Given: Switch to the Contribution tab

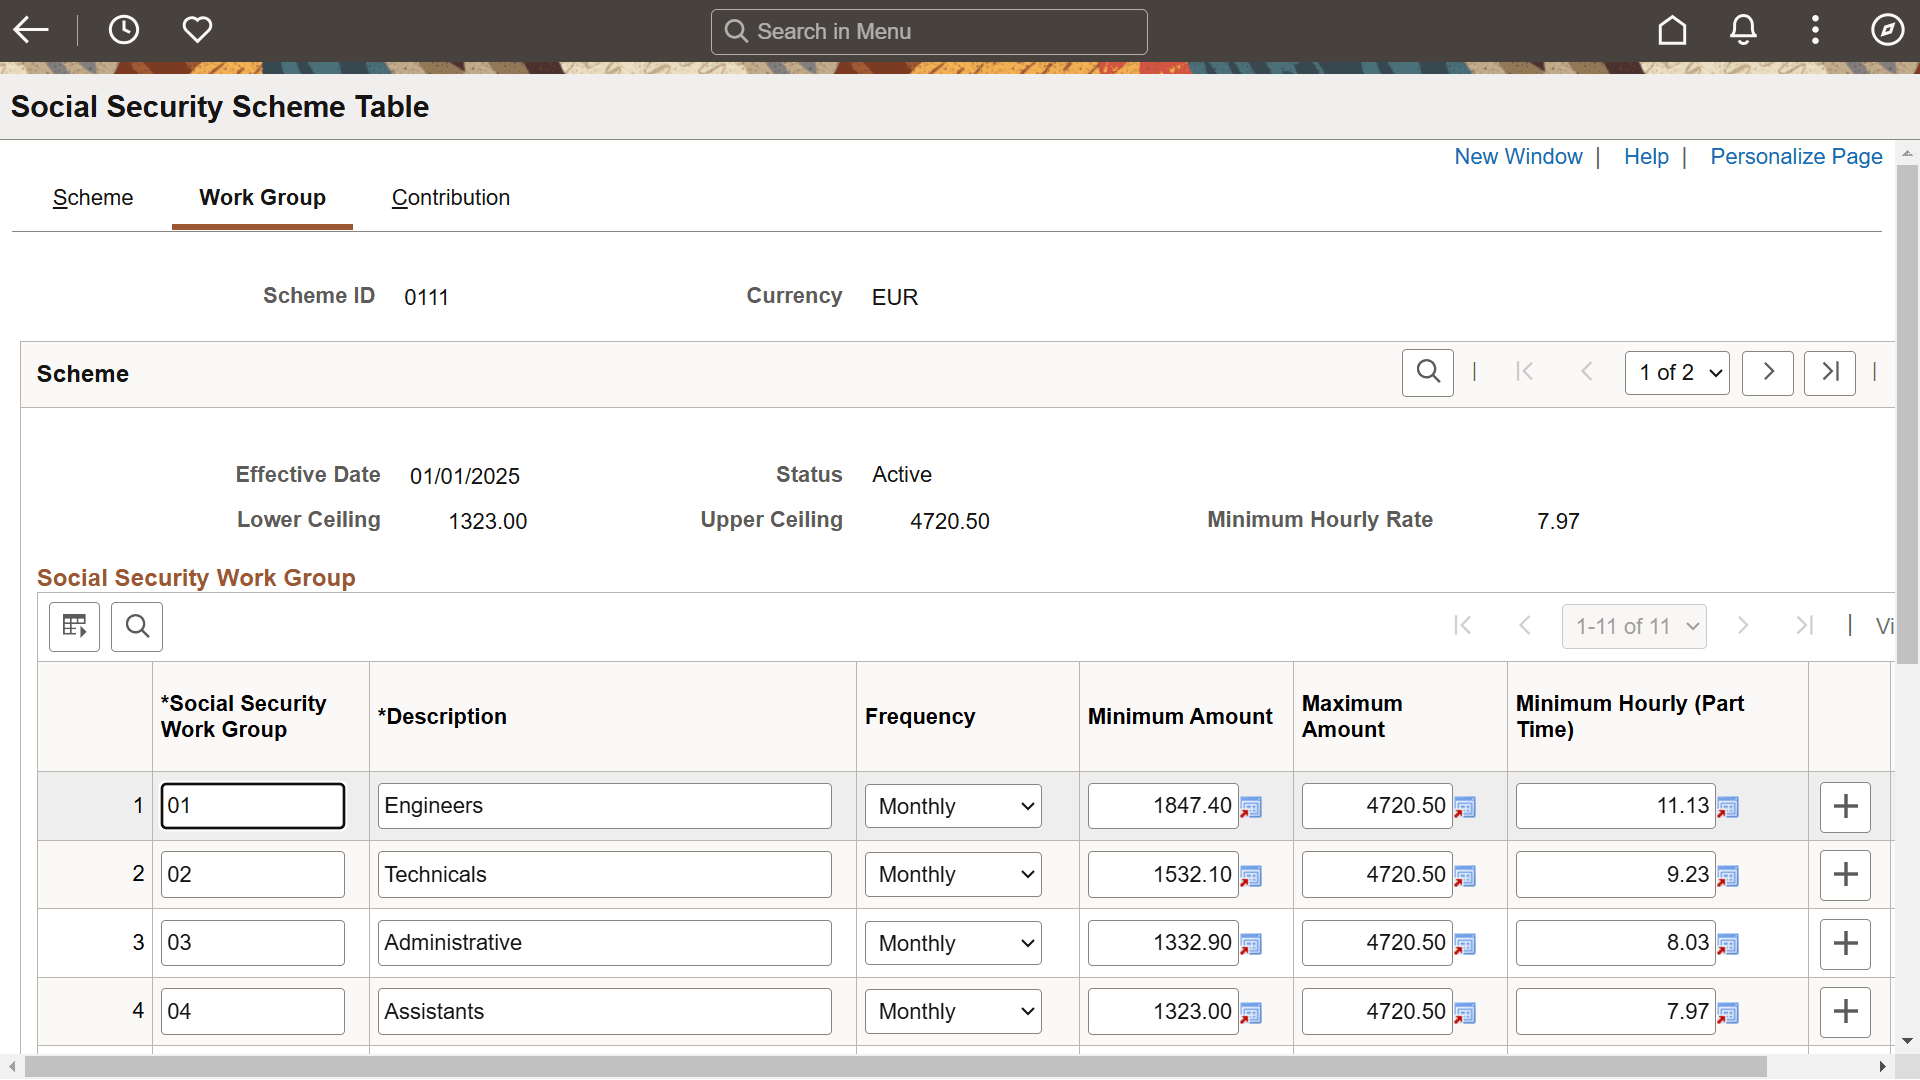Looking at the screenshot, I should click(x=450, y=198).
